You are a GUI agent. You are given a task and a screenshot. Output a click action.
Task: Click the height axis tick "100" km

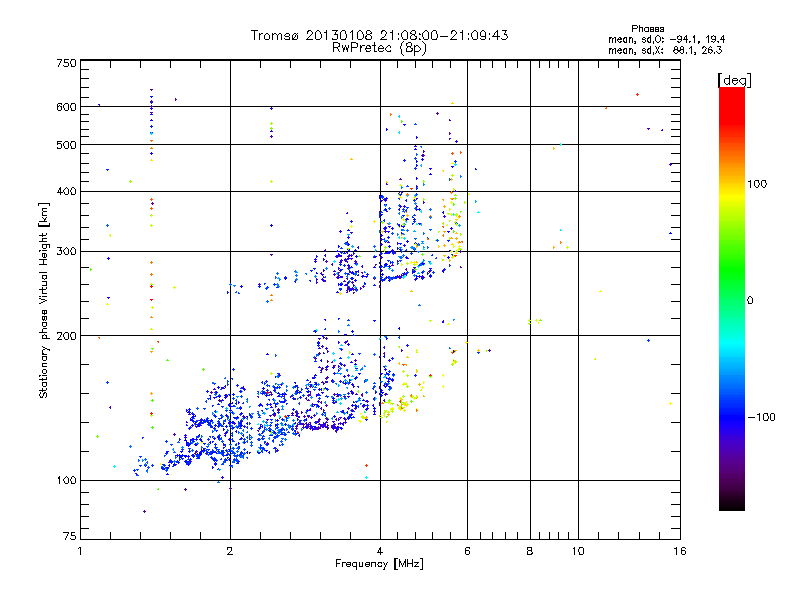66,481
